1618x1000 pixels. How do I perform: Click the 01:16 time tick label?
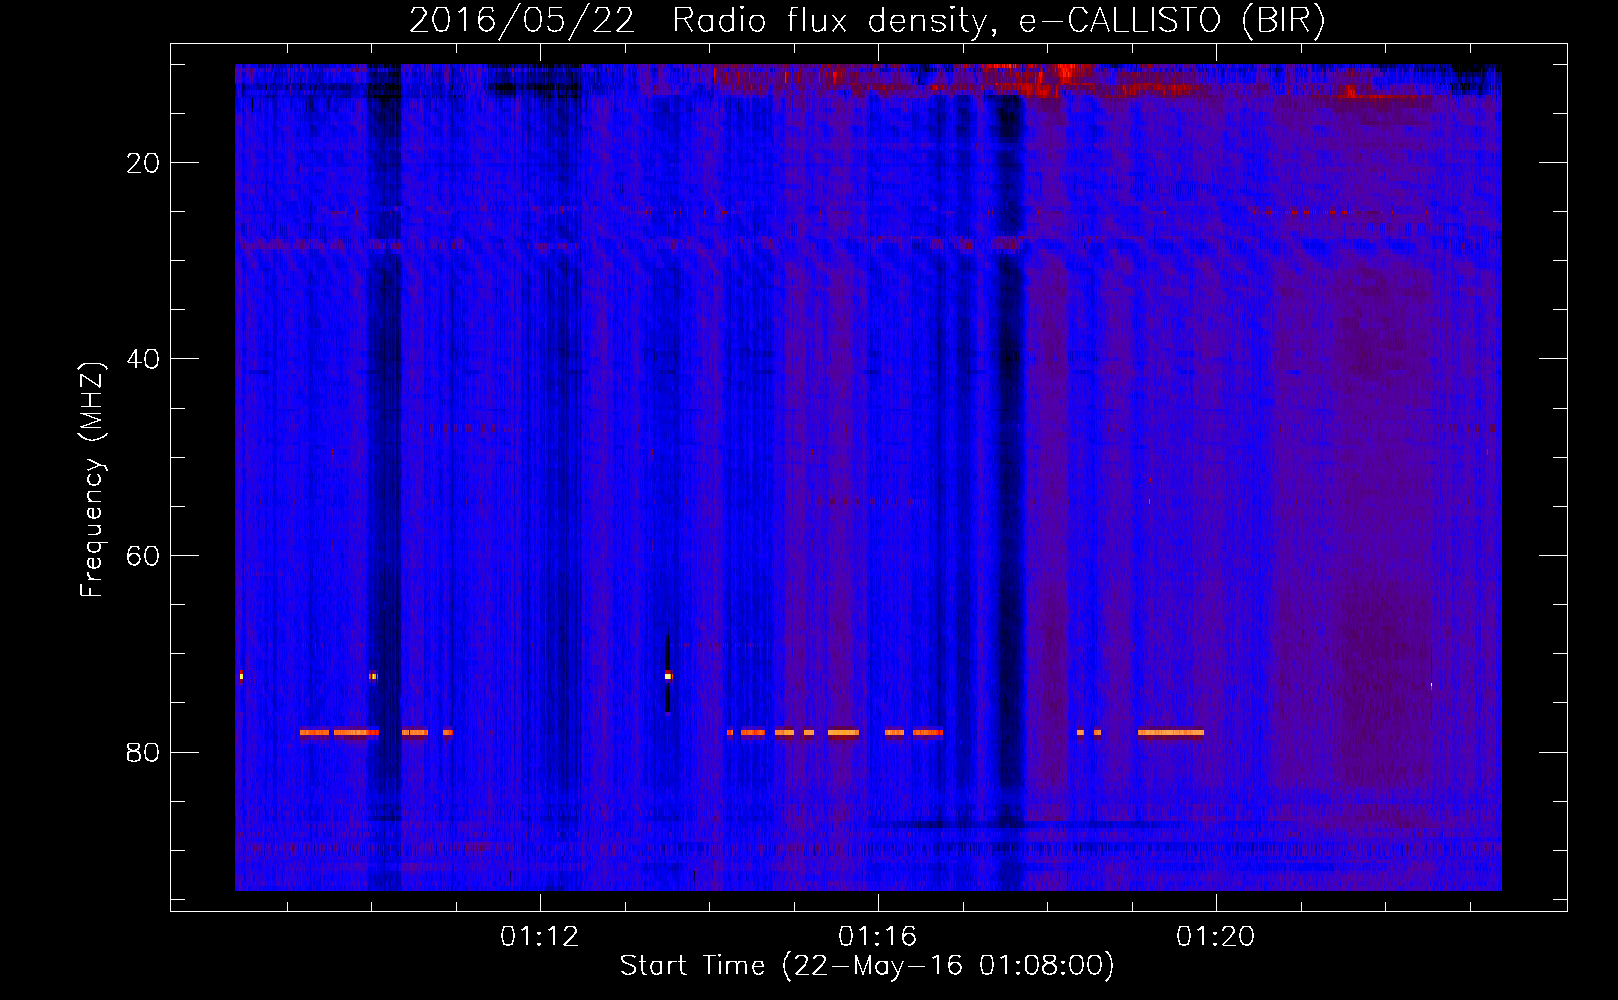pos(878,937)
